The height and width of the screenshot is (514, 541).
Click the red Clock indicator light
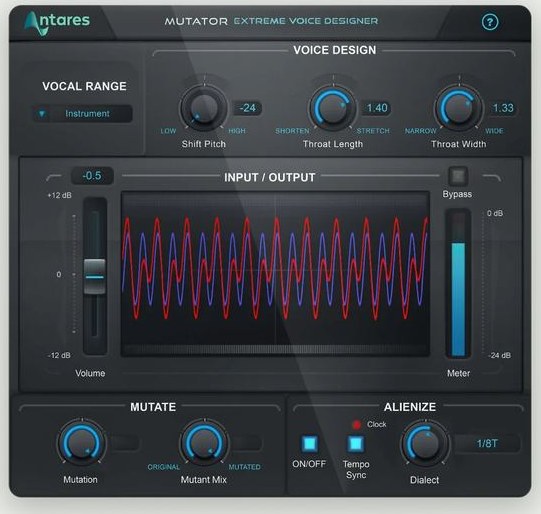click(356, 424)
